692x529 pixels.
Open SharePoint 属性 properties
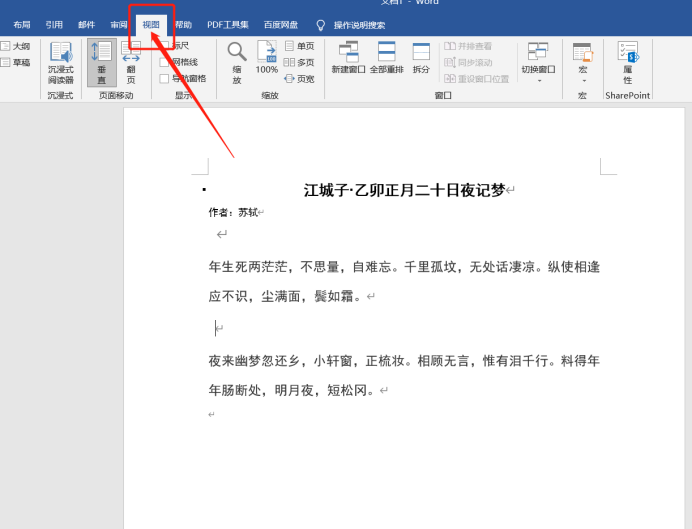628,63
